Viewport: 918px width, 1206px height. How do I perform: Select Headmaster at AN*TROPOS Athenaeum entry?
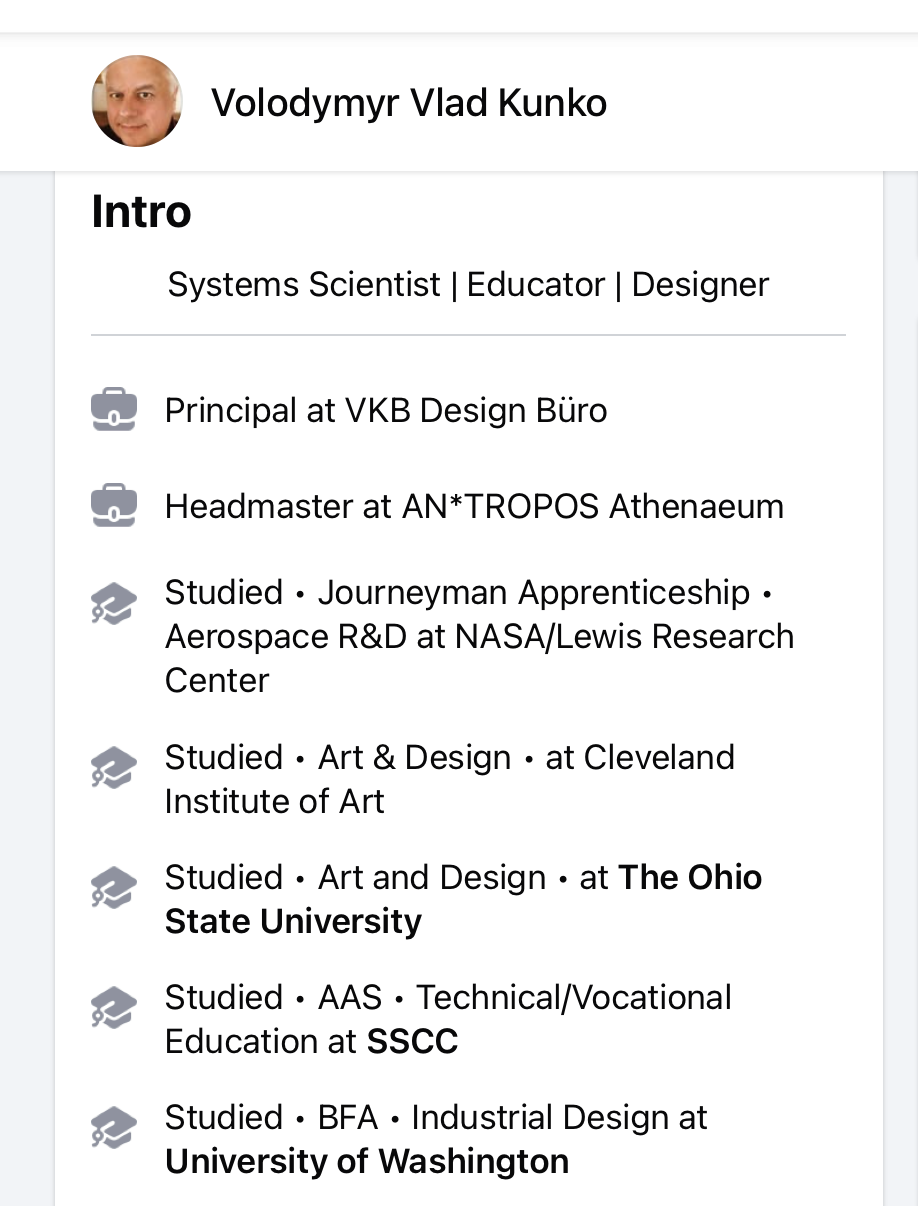(x=473, y=506)
